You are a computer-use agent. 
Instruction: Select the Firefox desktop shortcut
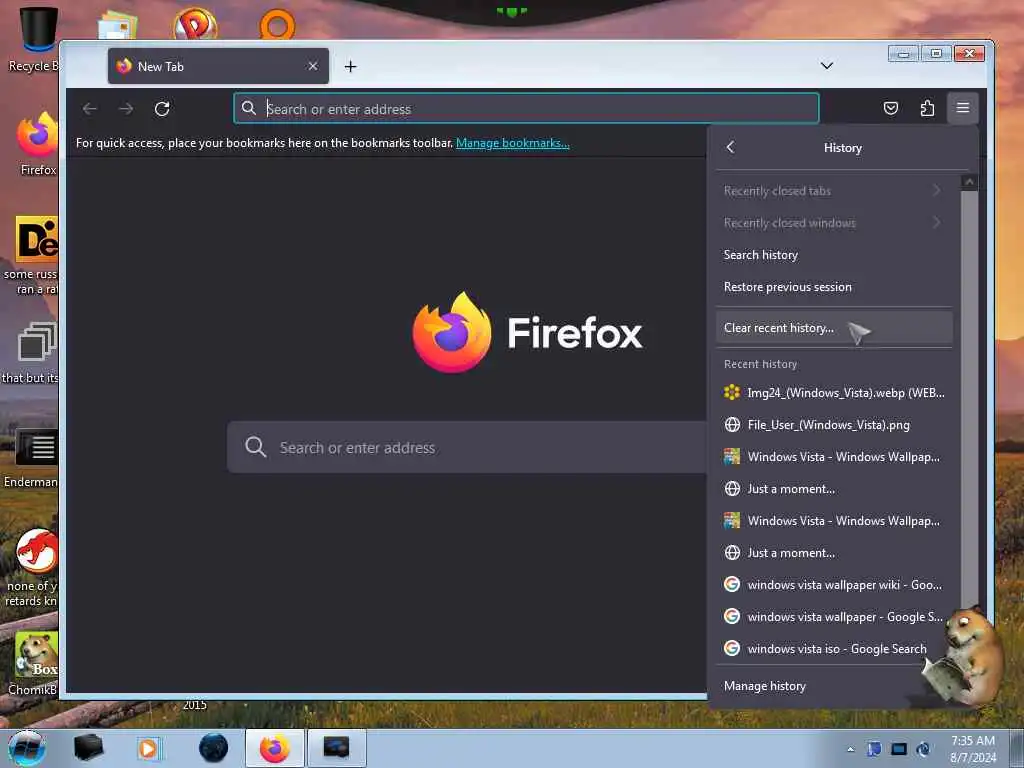(37, 144)
